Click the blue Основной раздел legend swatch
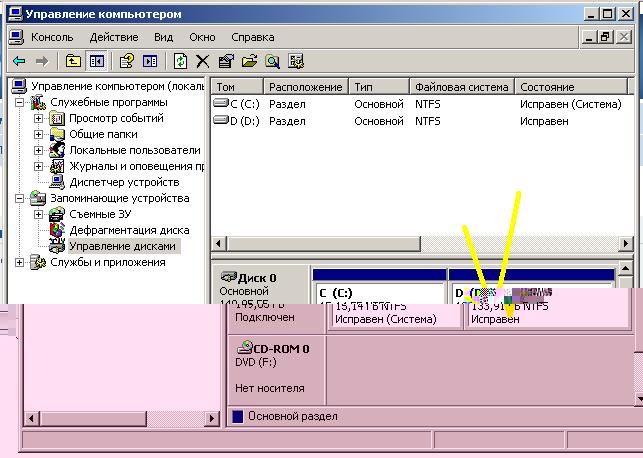This screenshot has width=643, height=458. (237, 416)
